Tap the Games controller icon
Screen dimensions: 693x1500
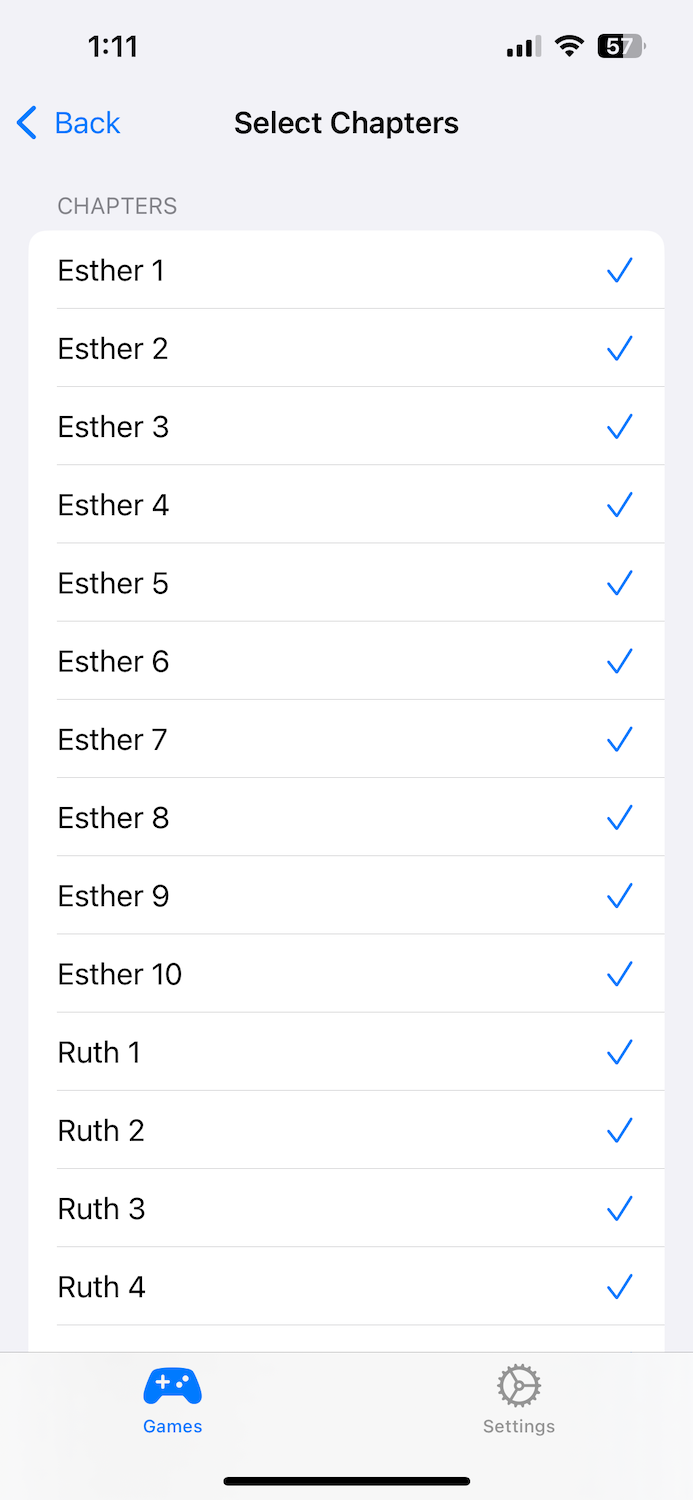pyautogui.click(x=173, y=1387)
